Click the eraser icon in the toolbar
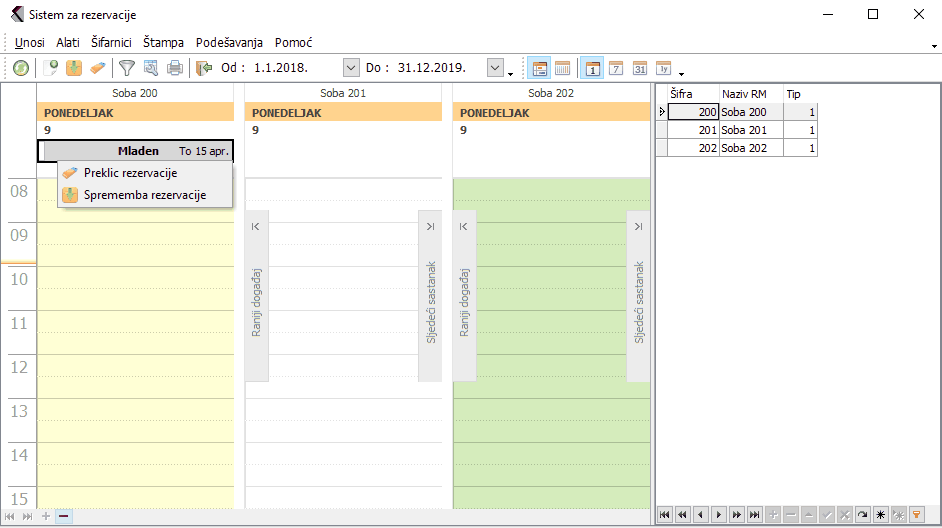This screenshot has width=942, height=528. (x=97, y=68)
